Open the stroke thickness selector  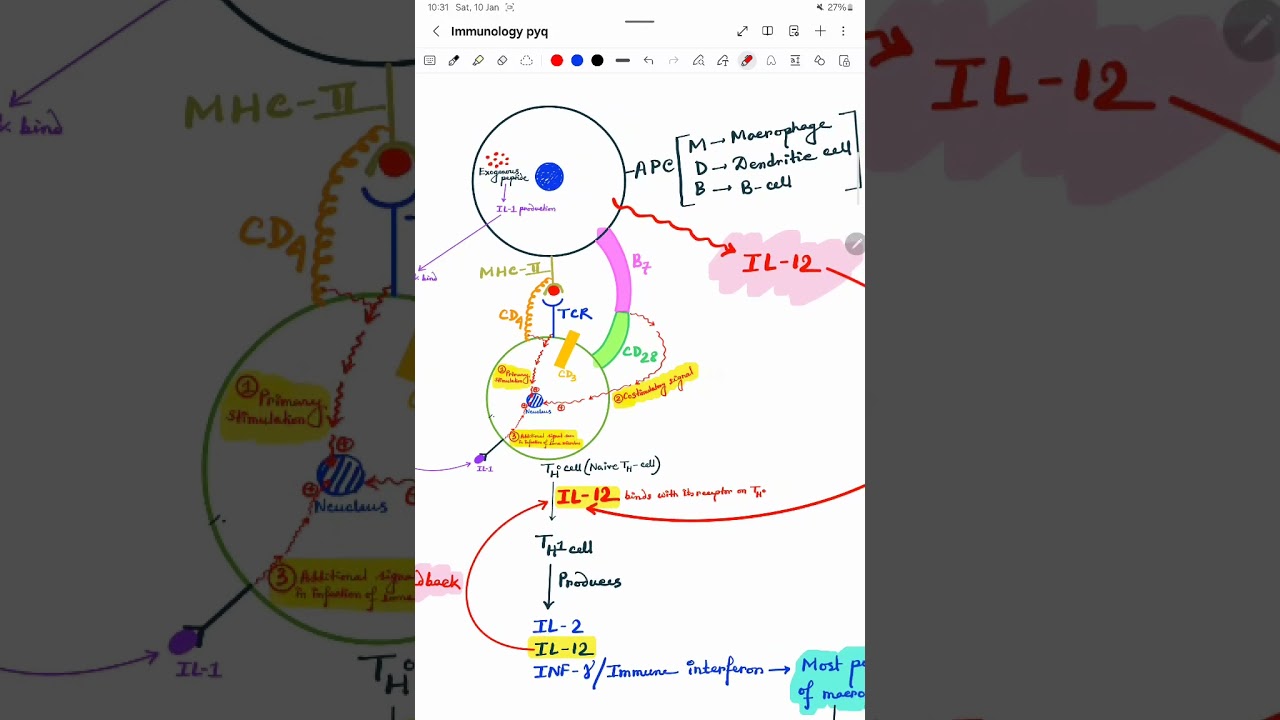tap(623, 61)
